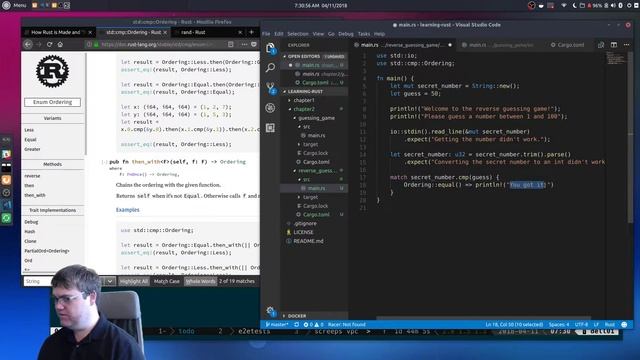Open the File menu in VS Code

(266, 34)
